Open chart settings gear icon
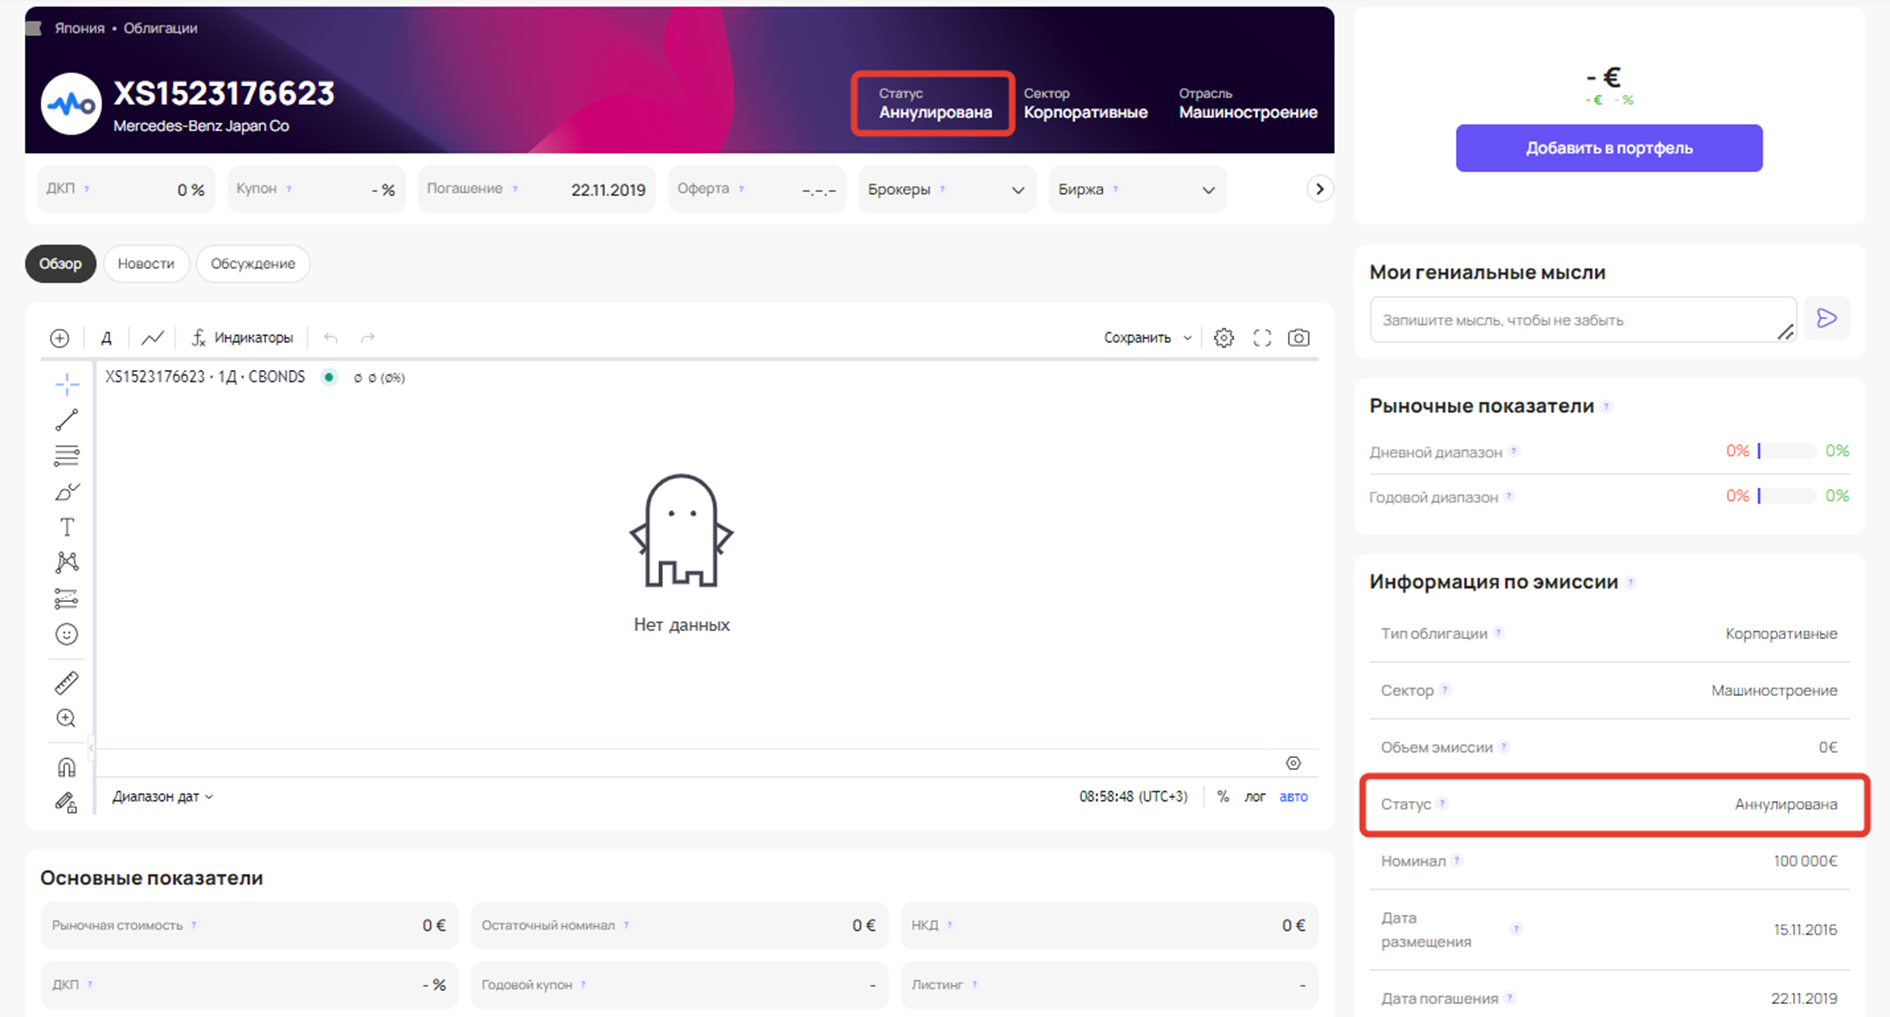 pyautogui.click(x=1223, y=338)
